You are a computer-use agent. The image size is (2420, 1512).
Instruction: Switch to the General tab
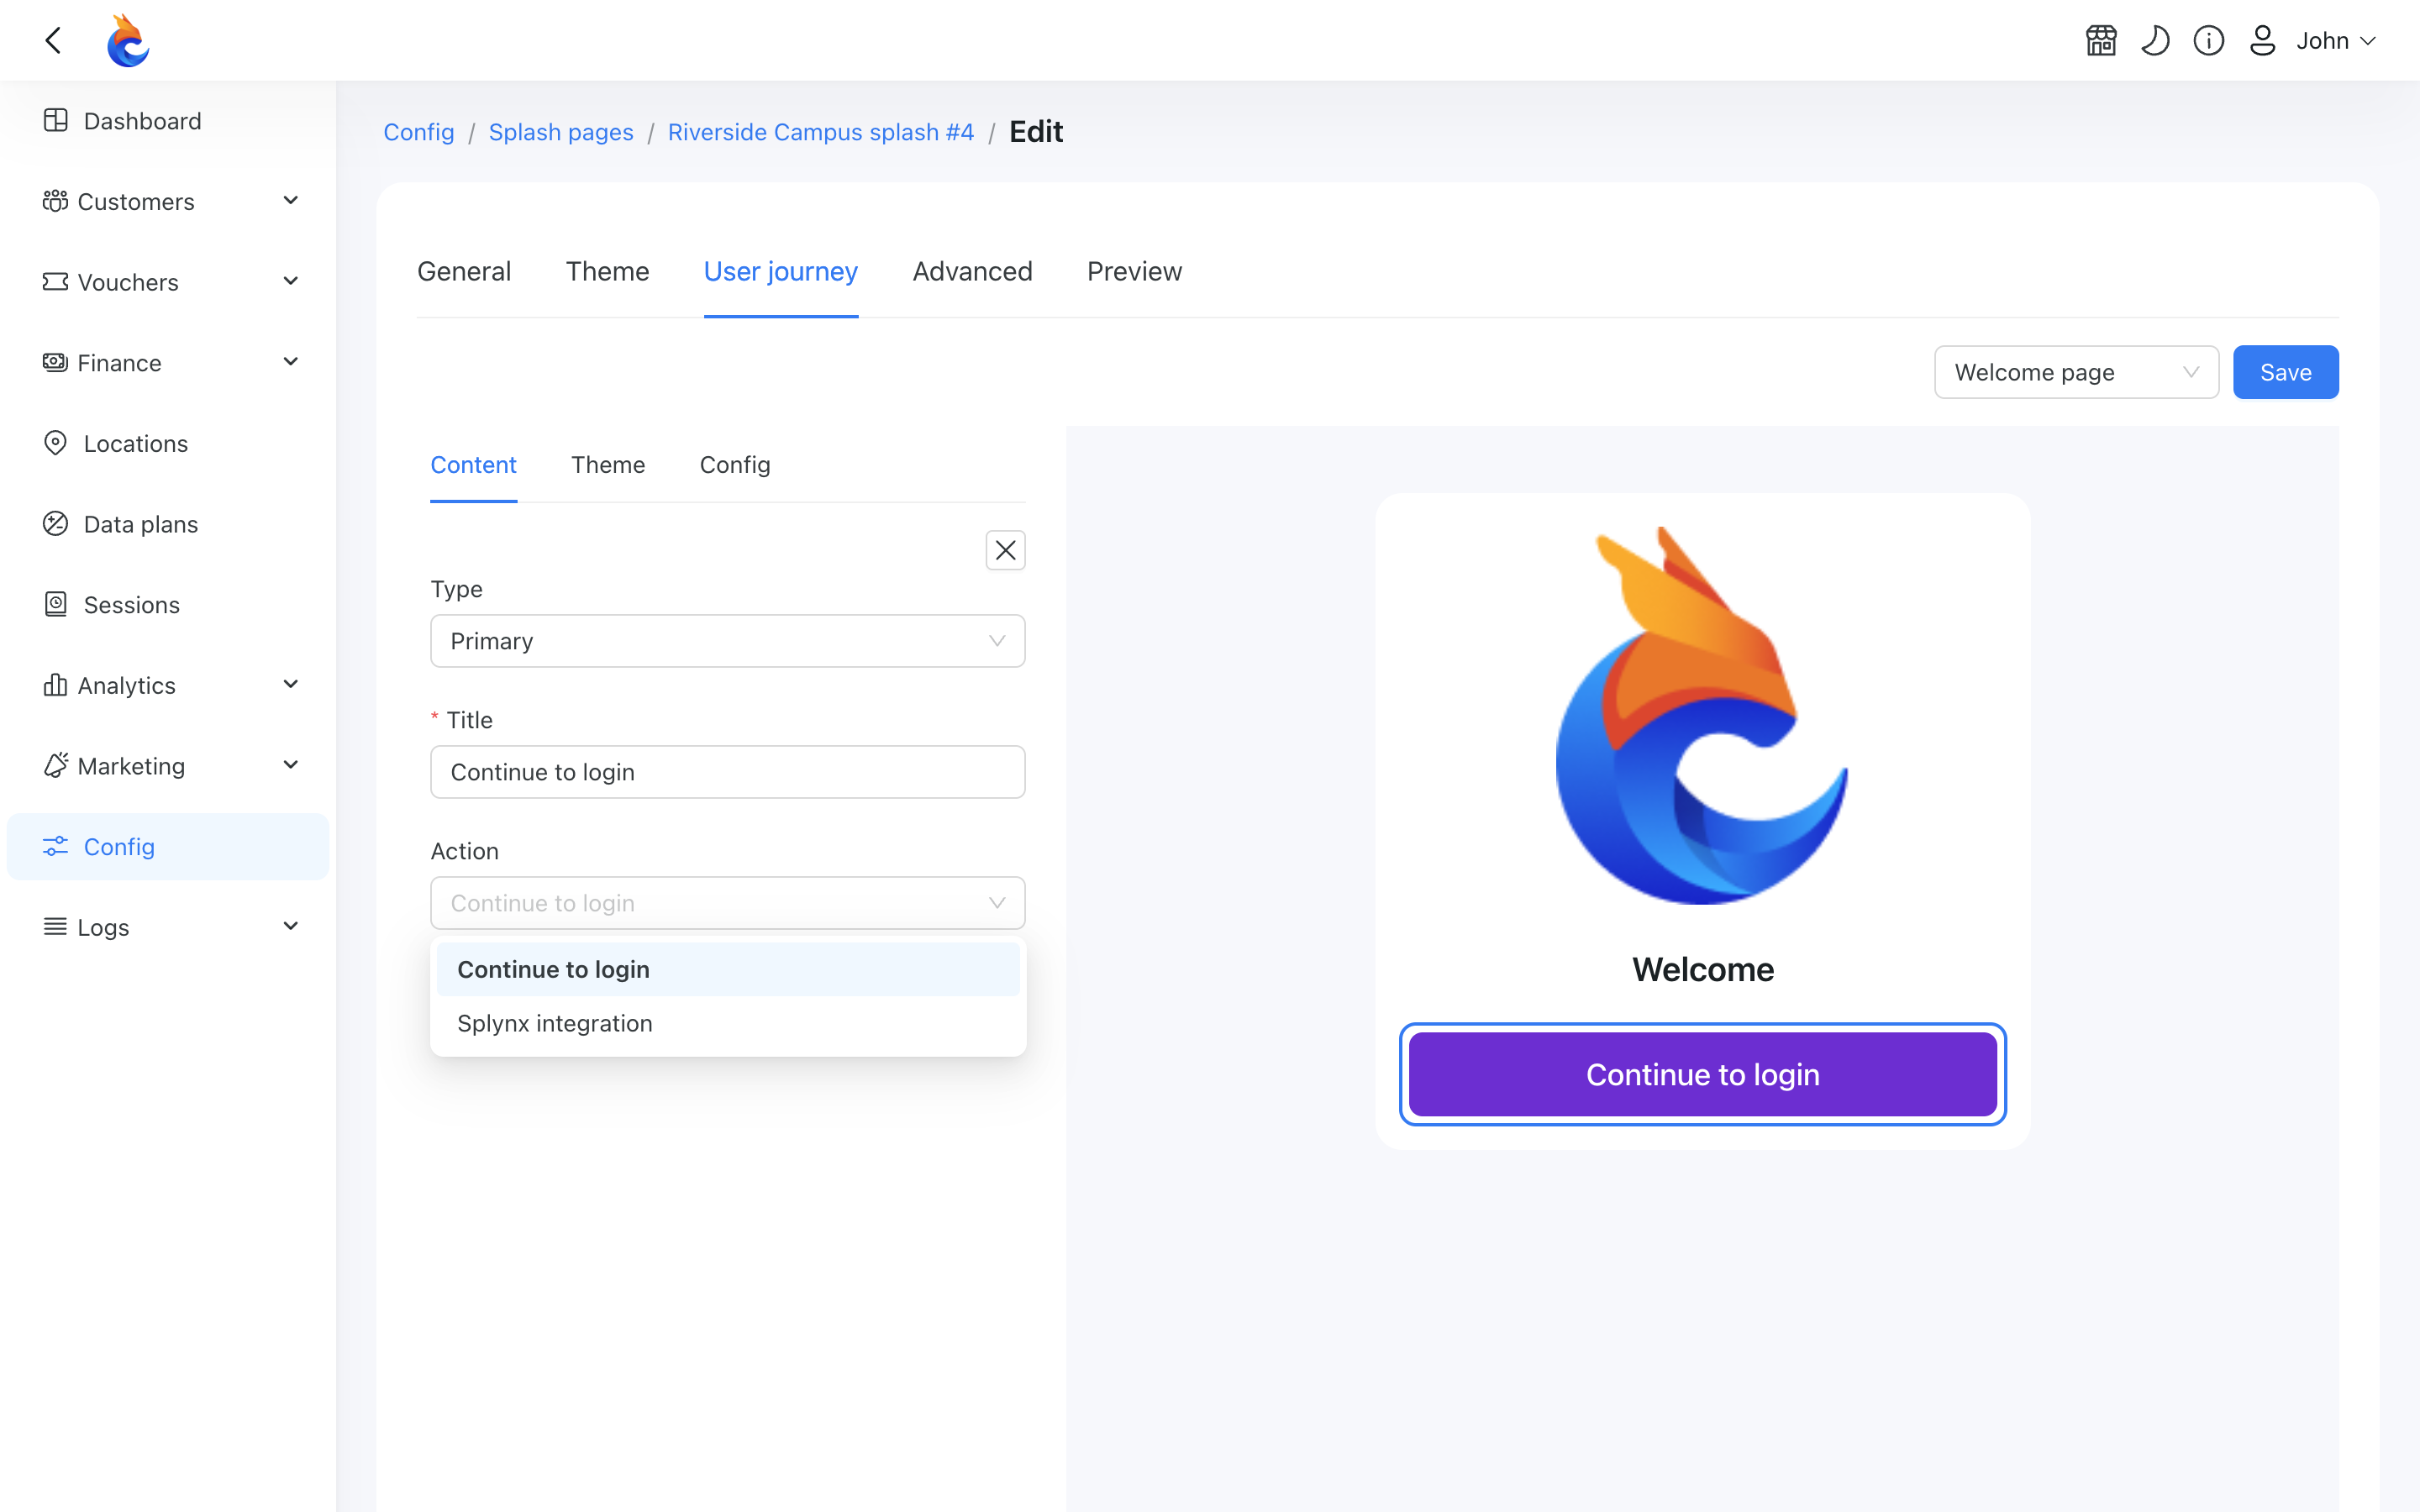[464, 271]
